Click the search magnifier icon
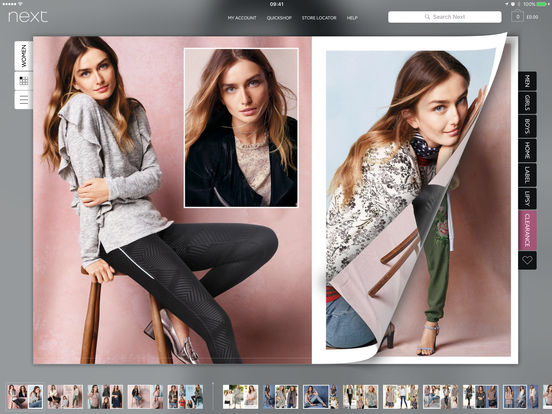The width and height of the screenshot is (552, 414). click(427, 17)
